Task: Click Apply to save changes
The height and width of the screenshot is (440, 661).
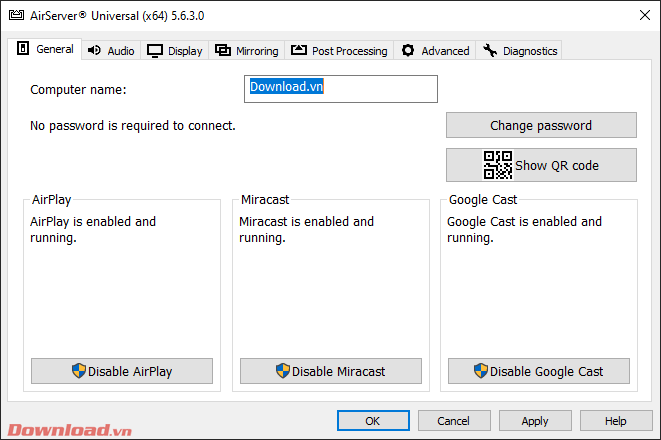Action: (535, 421)
